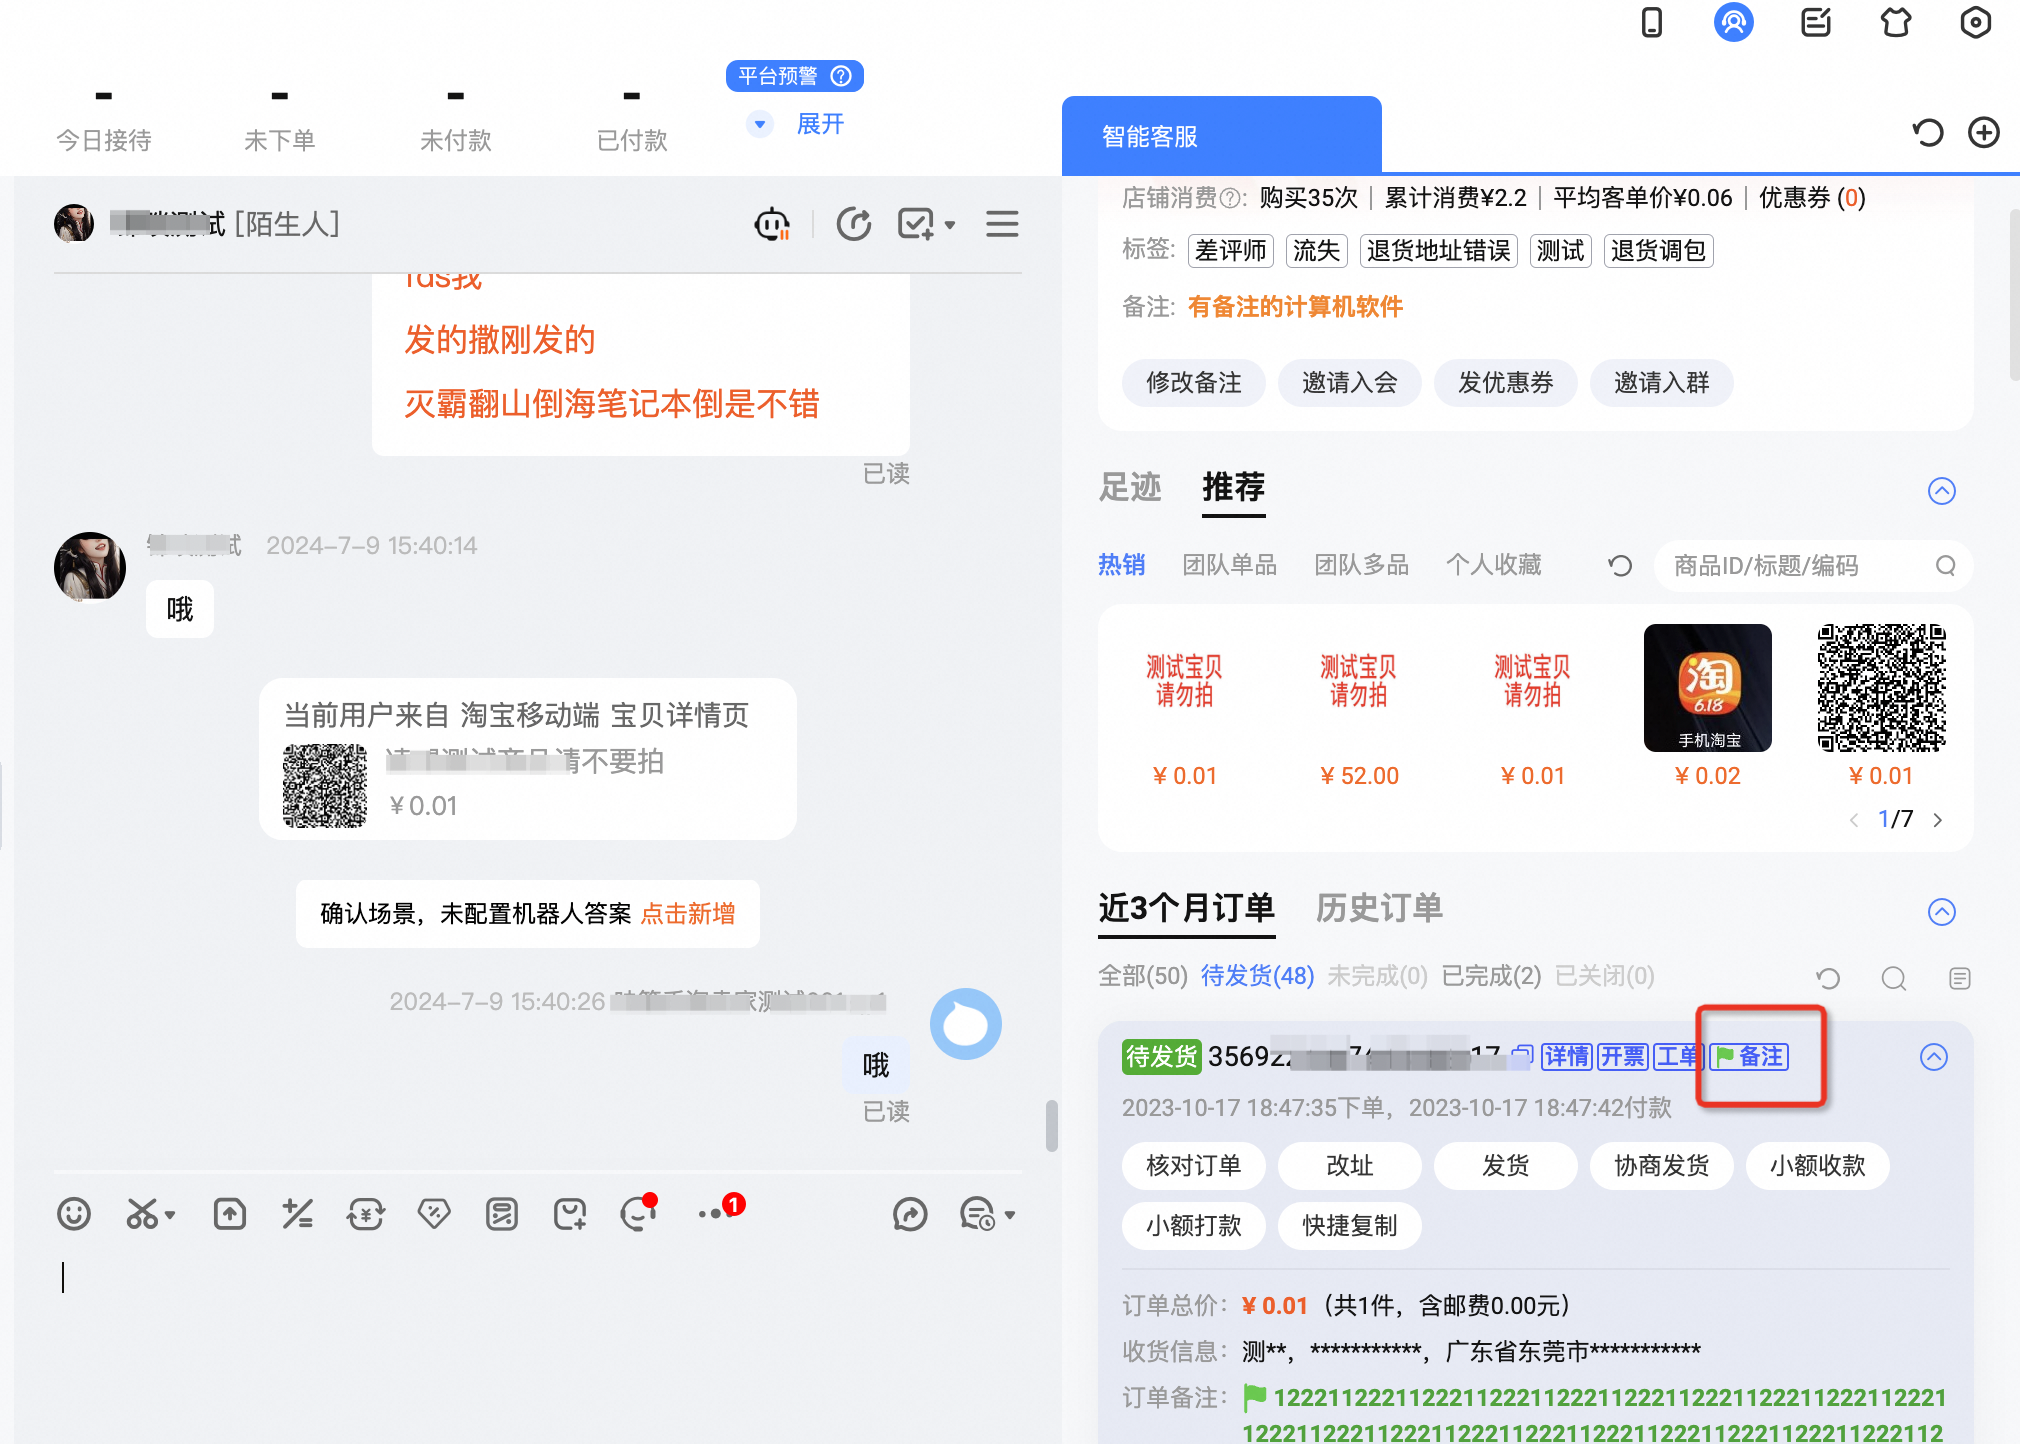Image resolution: width=2020 pixels, height=1444 pixels.
Task: Click the order 备注 flag link
Action: click(x=1750, y=1056)
